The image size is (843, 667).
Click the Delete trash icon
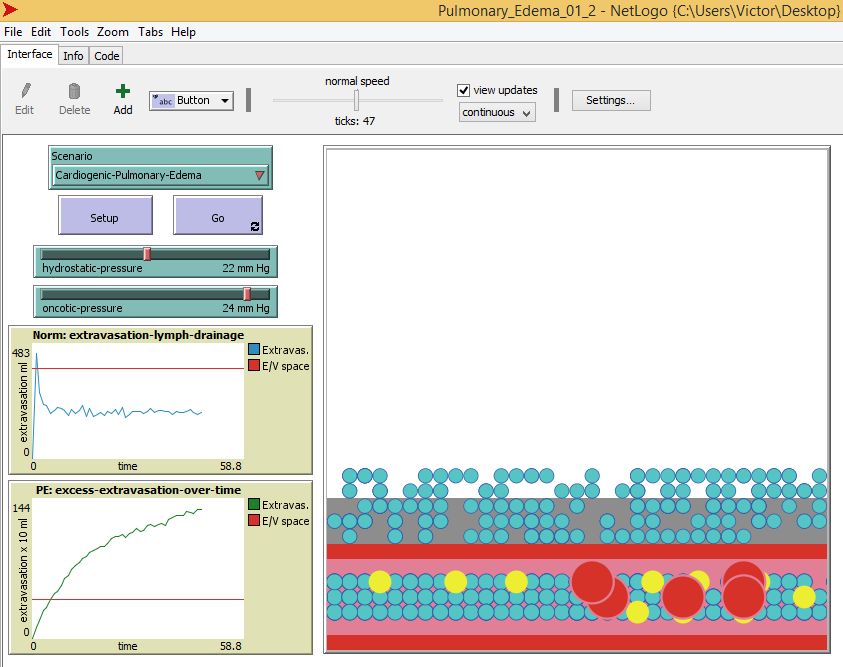click(x=74, y=91)
